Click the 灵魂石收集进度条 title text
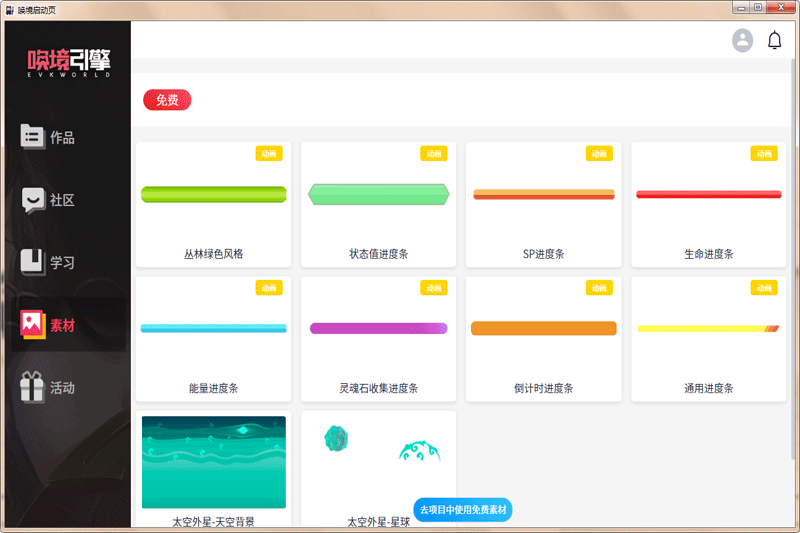Screen dimensions: 800x533 click(x=379, y=388)
